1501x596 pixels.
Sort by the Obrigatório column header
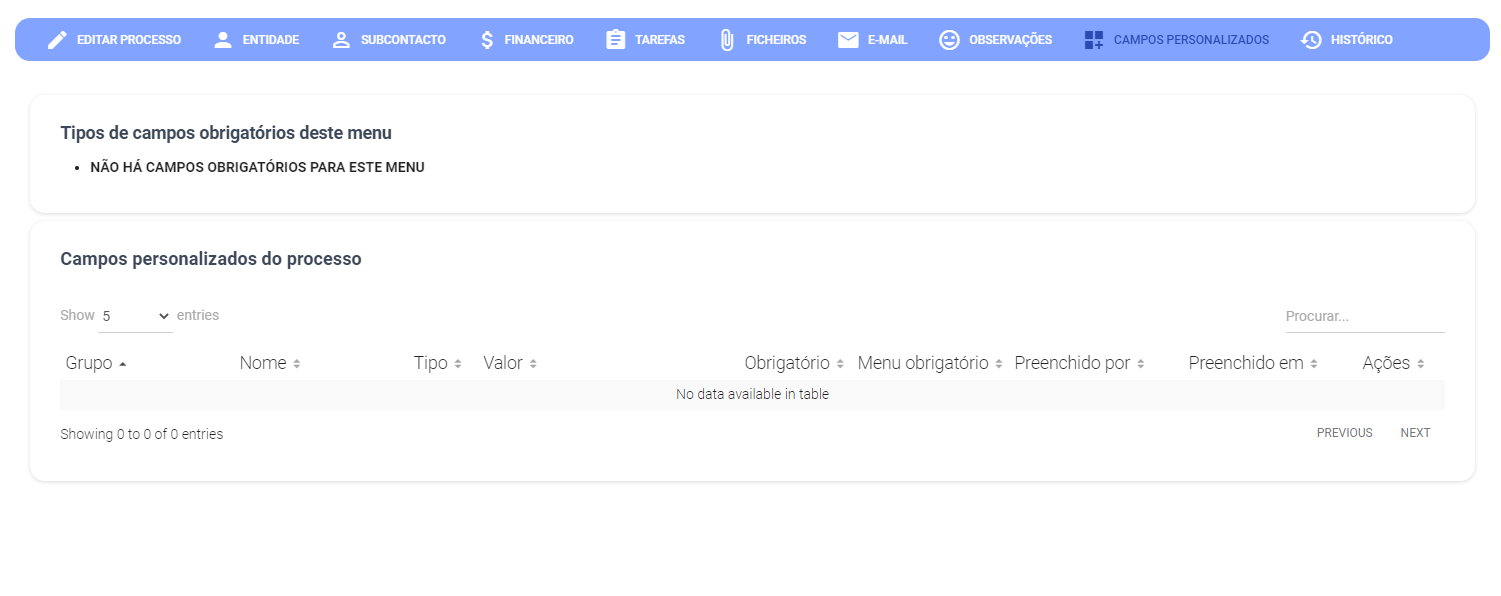[787, 363]
